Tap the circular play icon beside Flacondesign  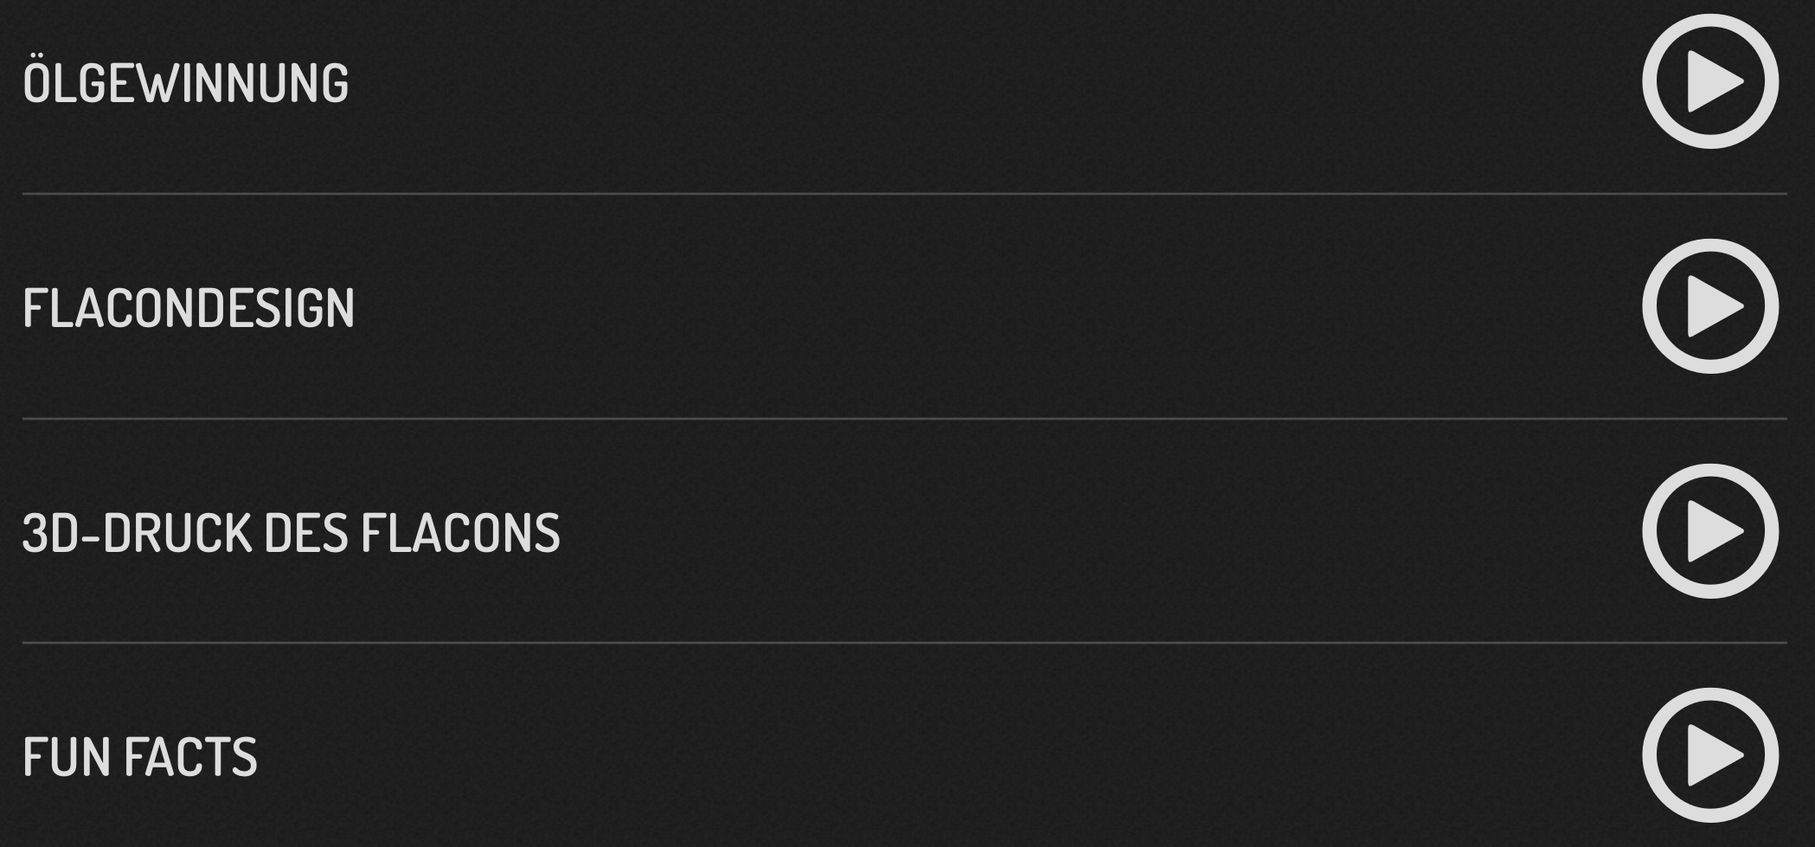point(1710,306)
